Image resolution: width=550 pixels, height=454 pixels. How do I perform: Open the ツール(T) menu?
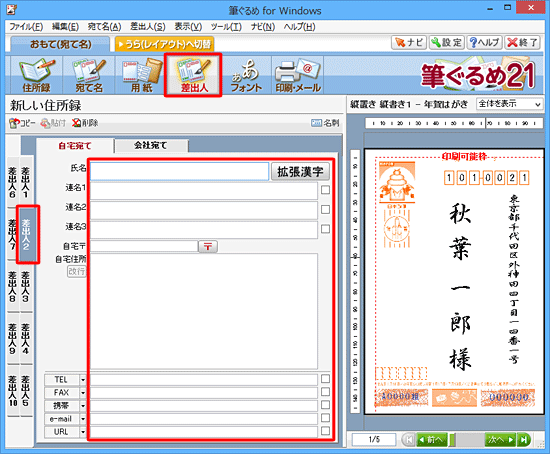[226, 27]
